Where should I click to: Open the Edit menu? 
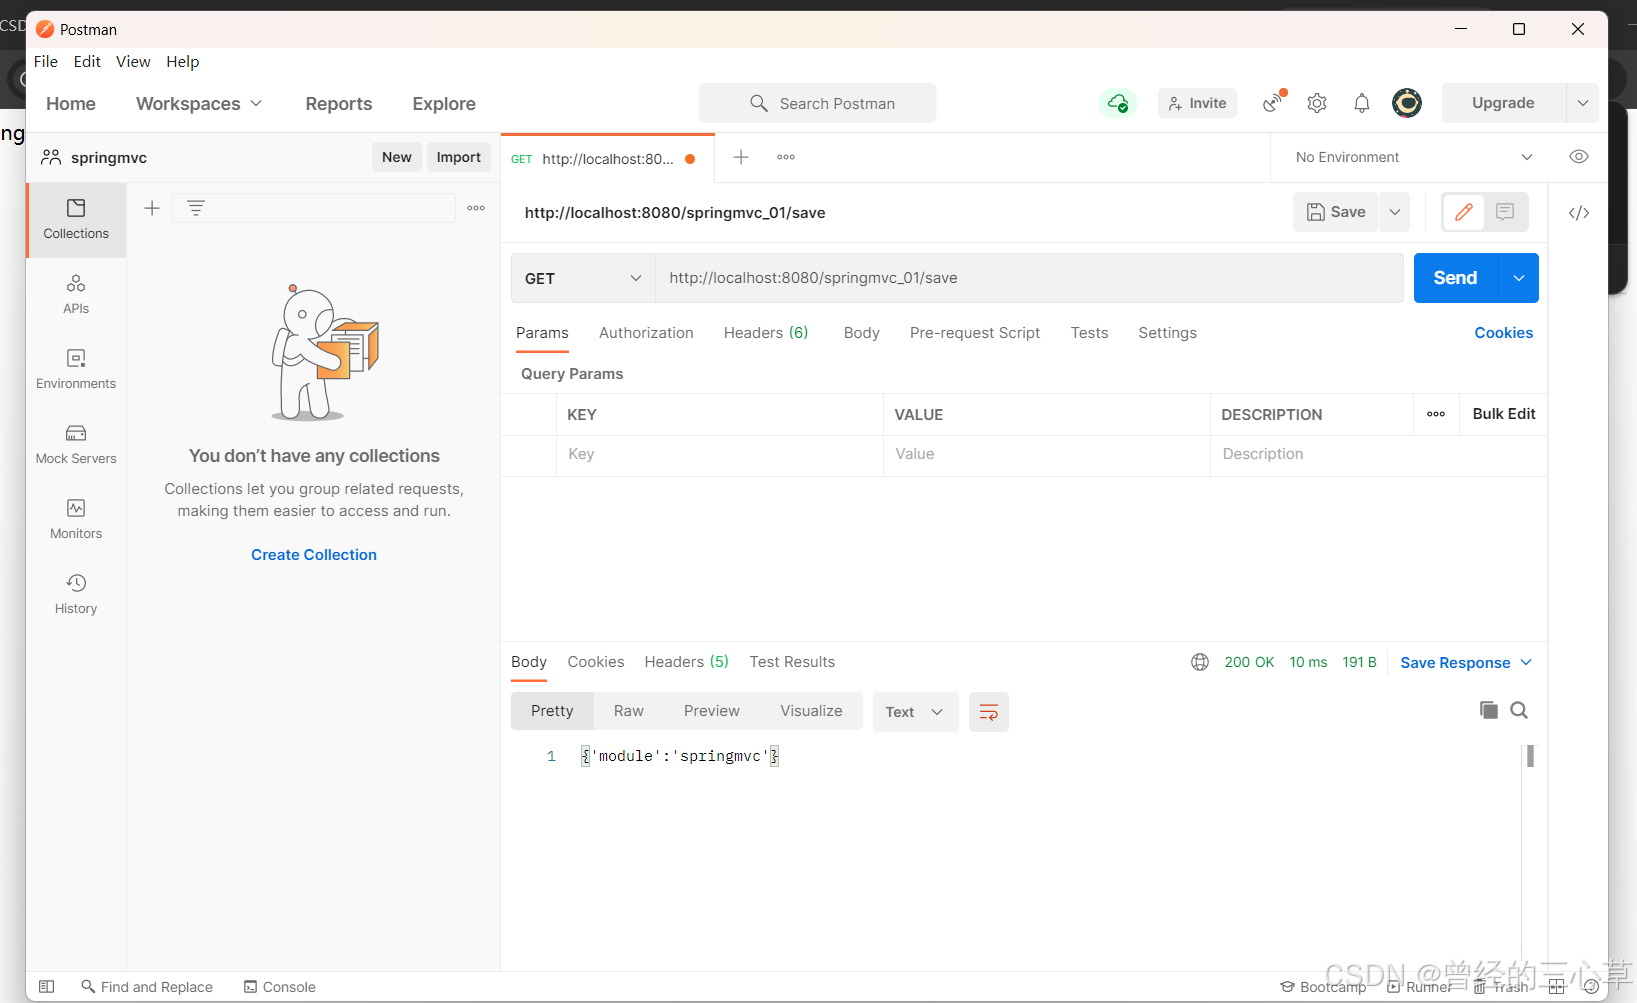[x=87, y=62]
